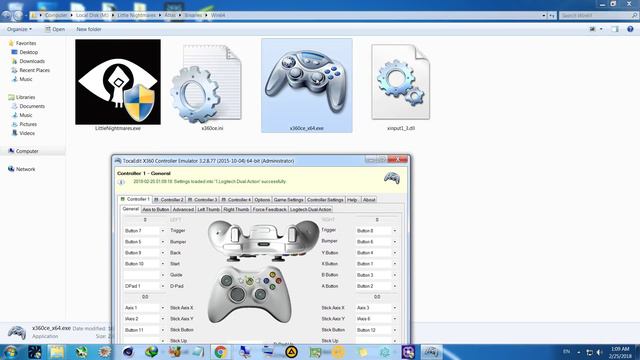Open the Windows Start menu

click(10, 352)
